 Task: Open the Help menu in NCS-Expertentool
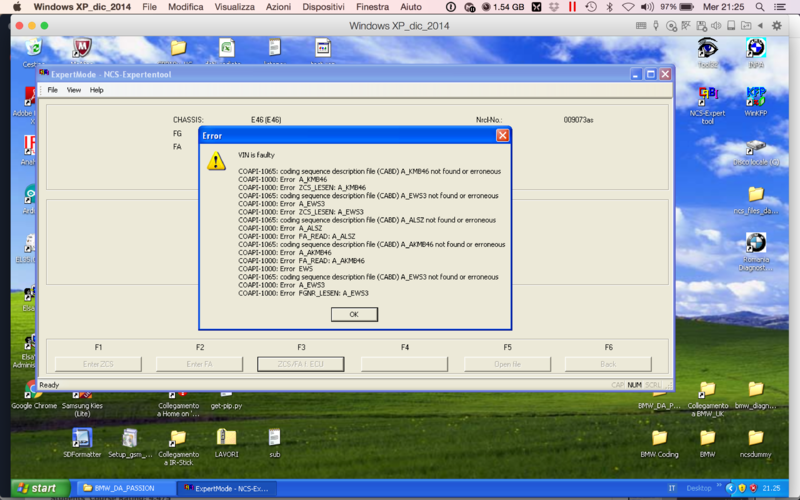[96, 90]
